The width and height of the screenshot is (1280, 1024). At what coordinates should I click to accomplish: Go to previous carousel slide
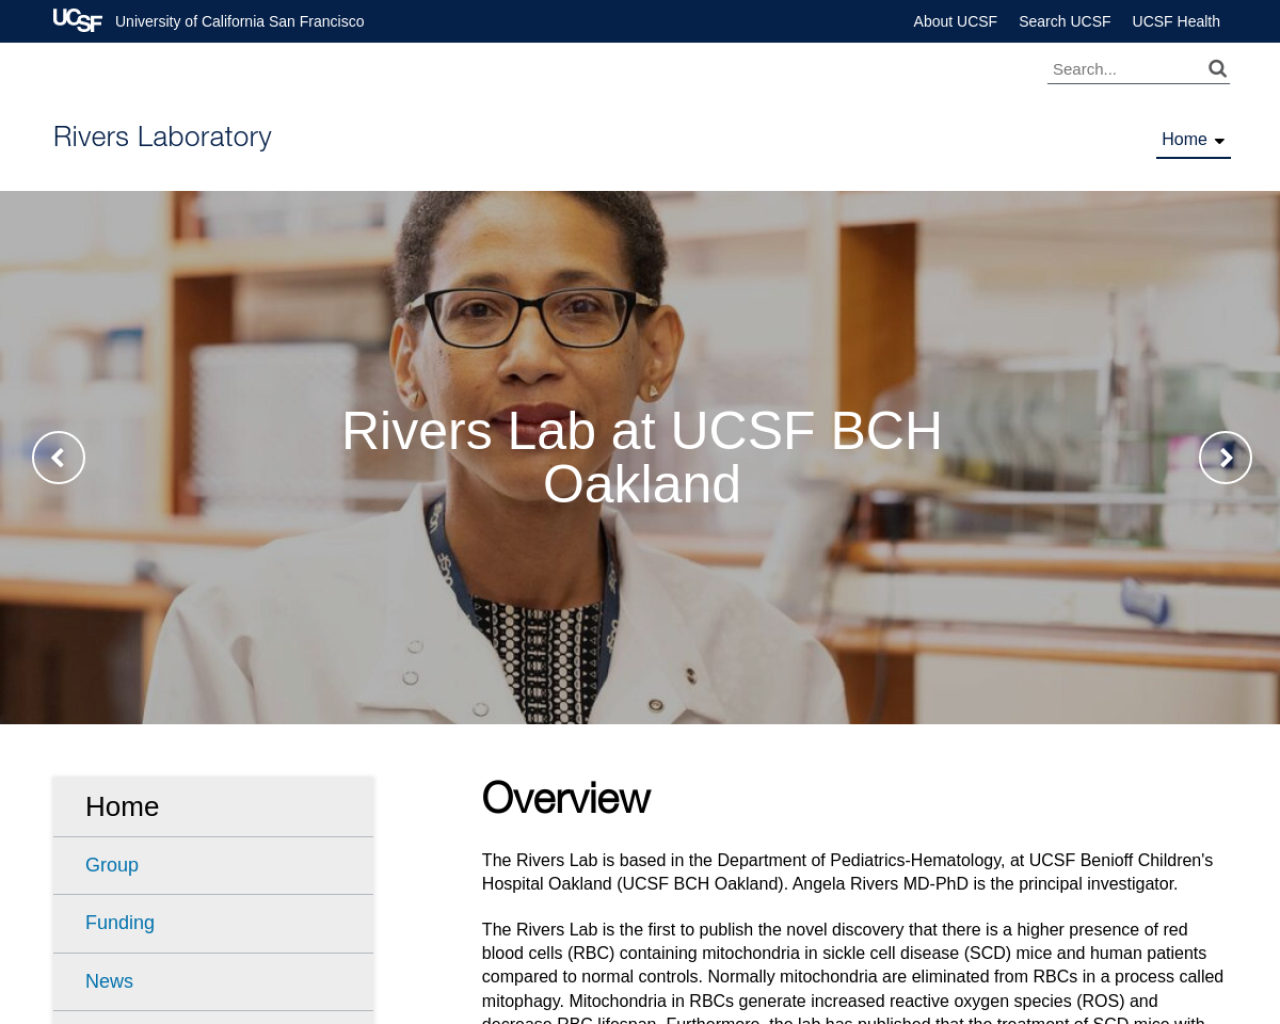click(58, 457)
